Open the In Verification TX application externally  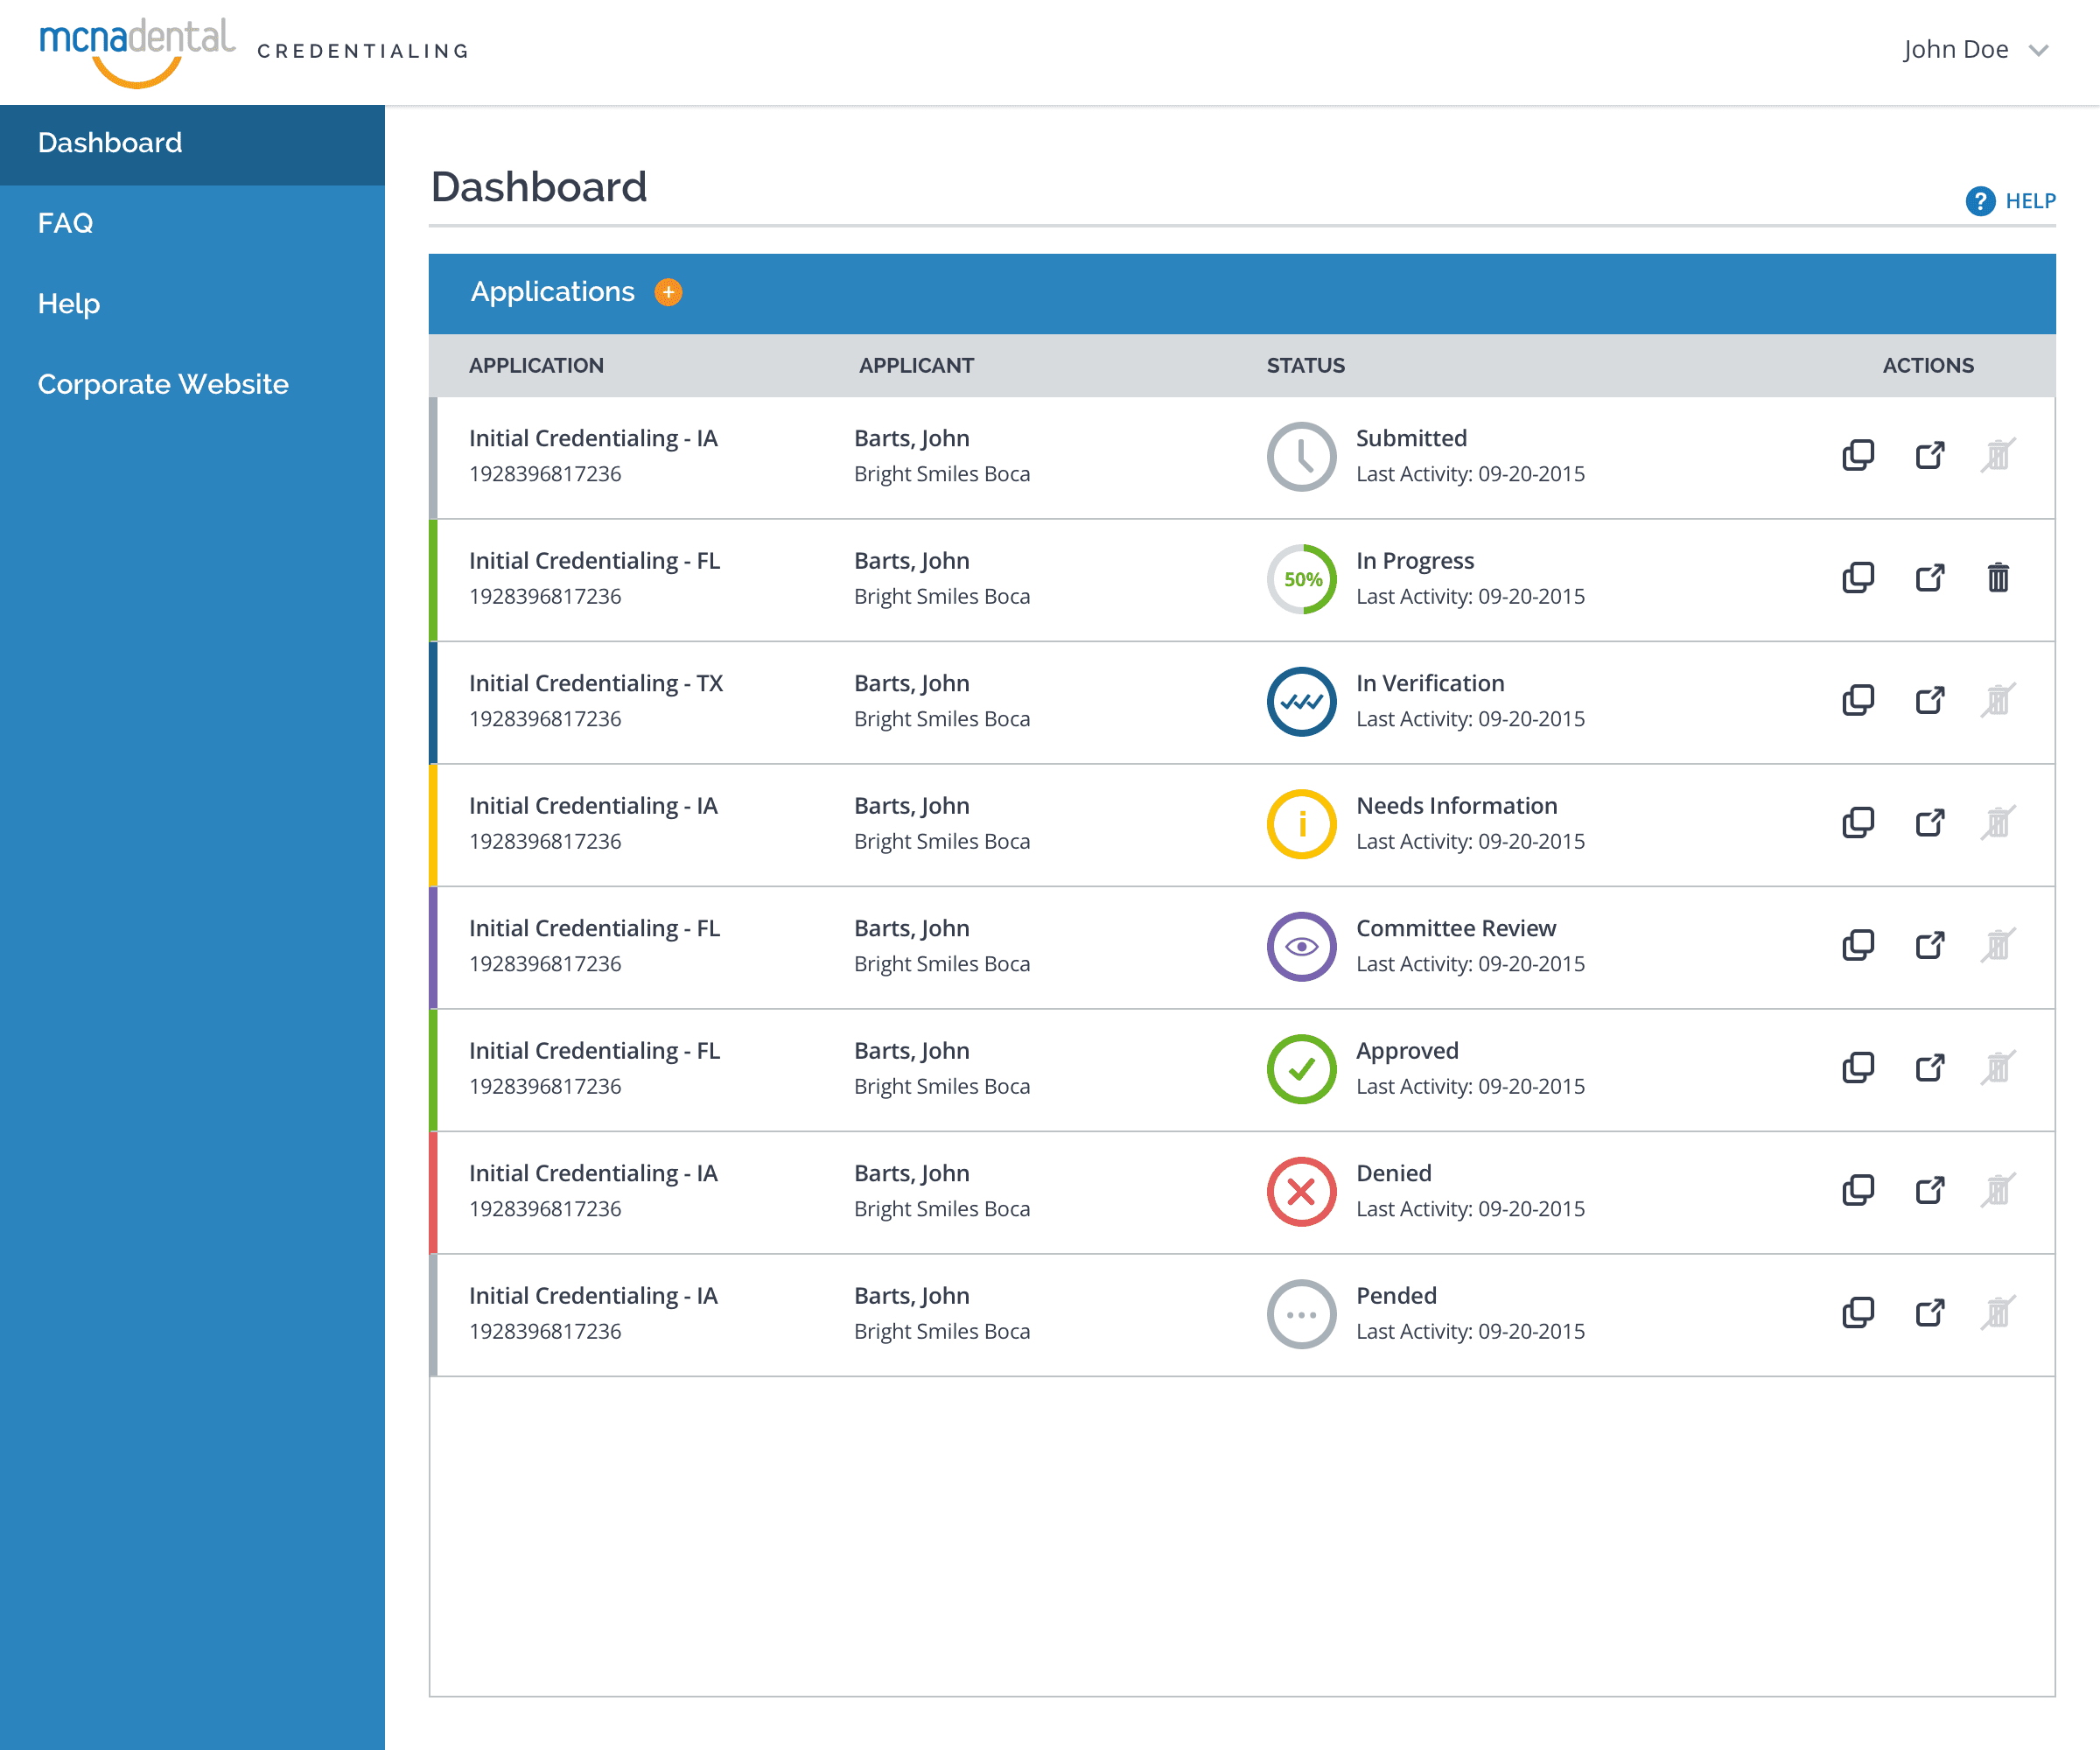click(x=1929, y=700)
